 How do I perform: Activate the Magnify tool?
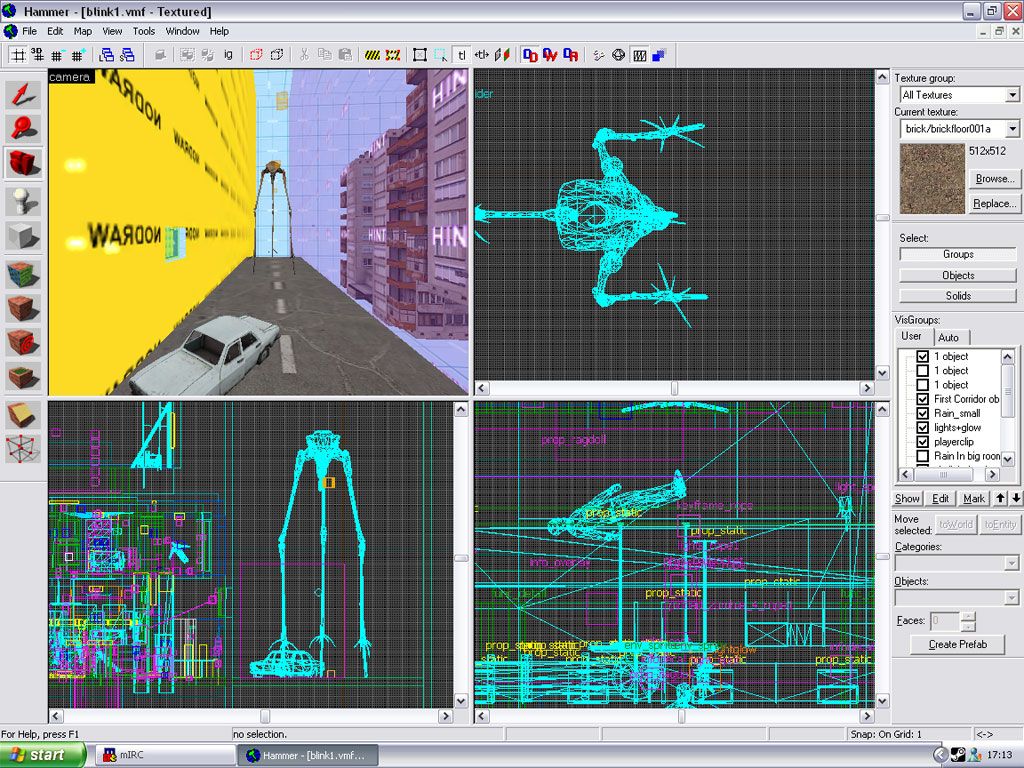(x=23, y=128)
